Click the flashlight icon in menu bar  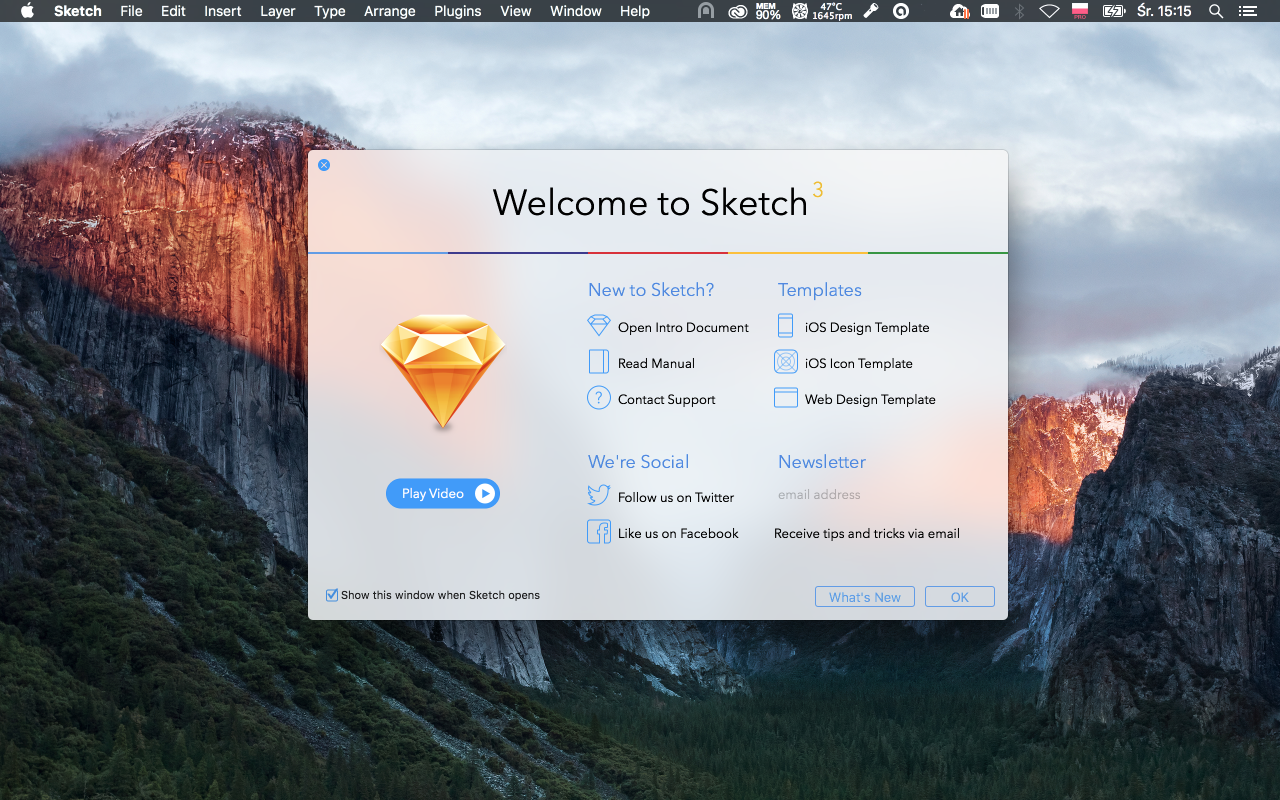tap(872, 11)
